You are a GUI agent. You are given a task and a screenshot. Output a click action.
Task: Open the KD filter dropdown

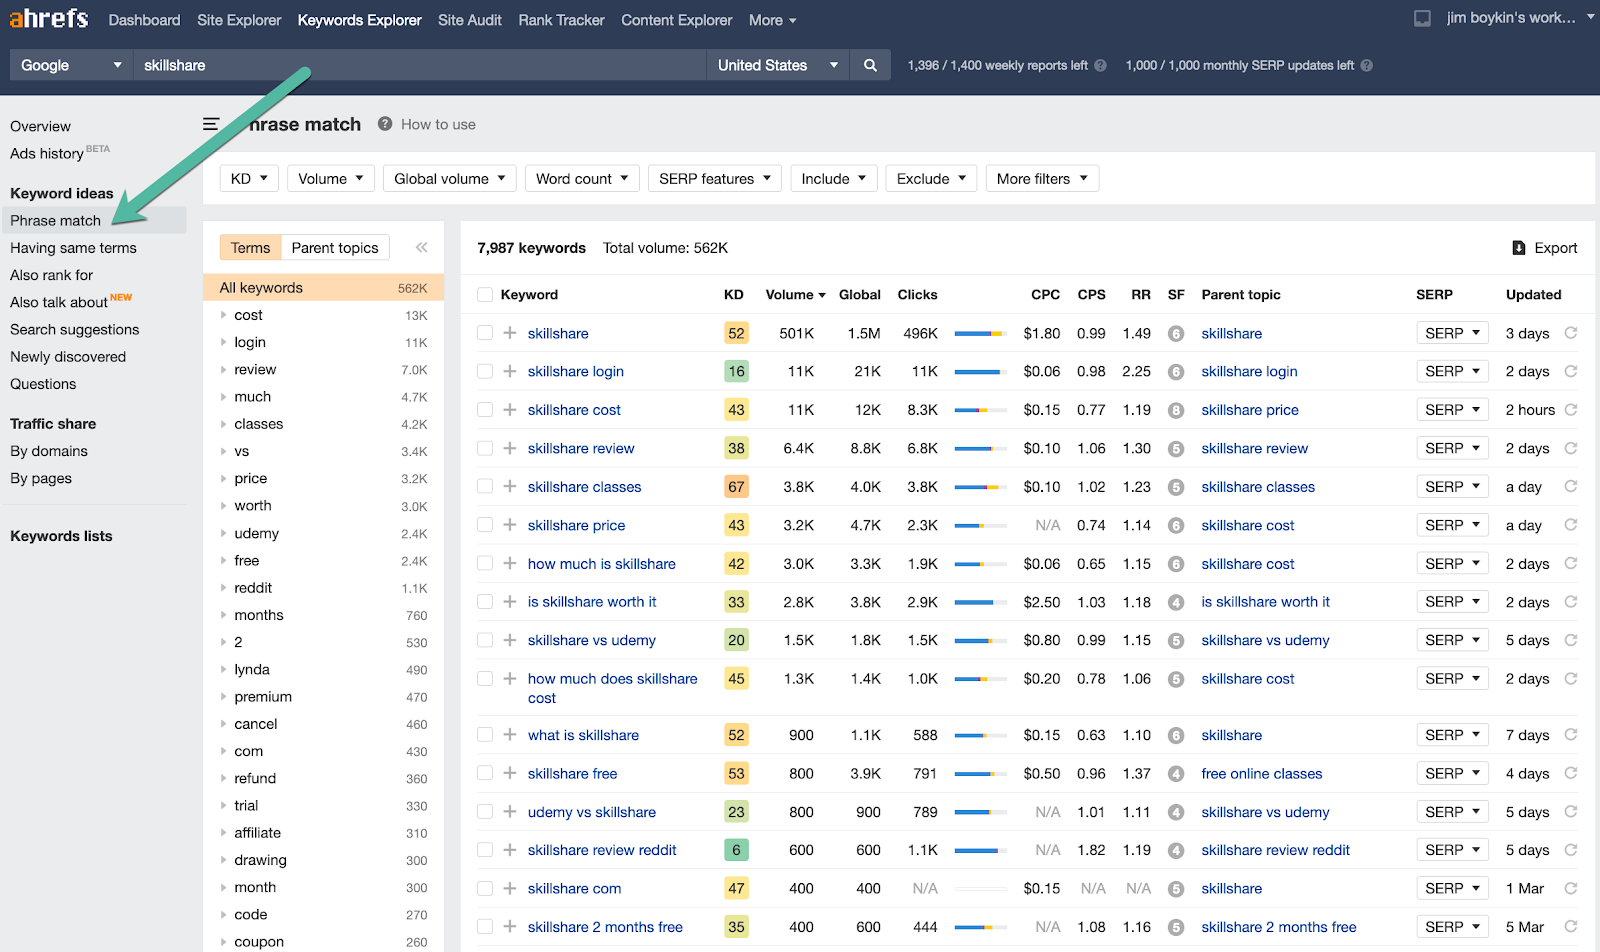point(249,179)
